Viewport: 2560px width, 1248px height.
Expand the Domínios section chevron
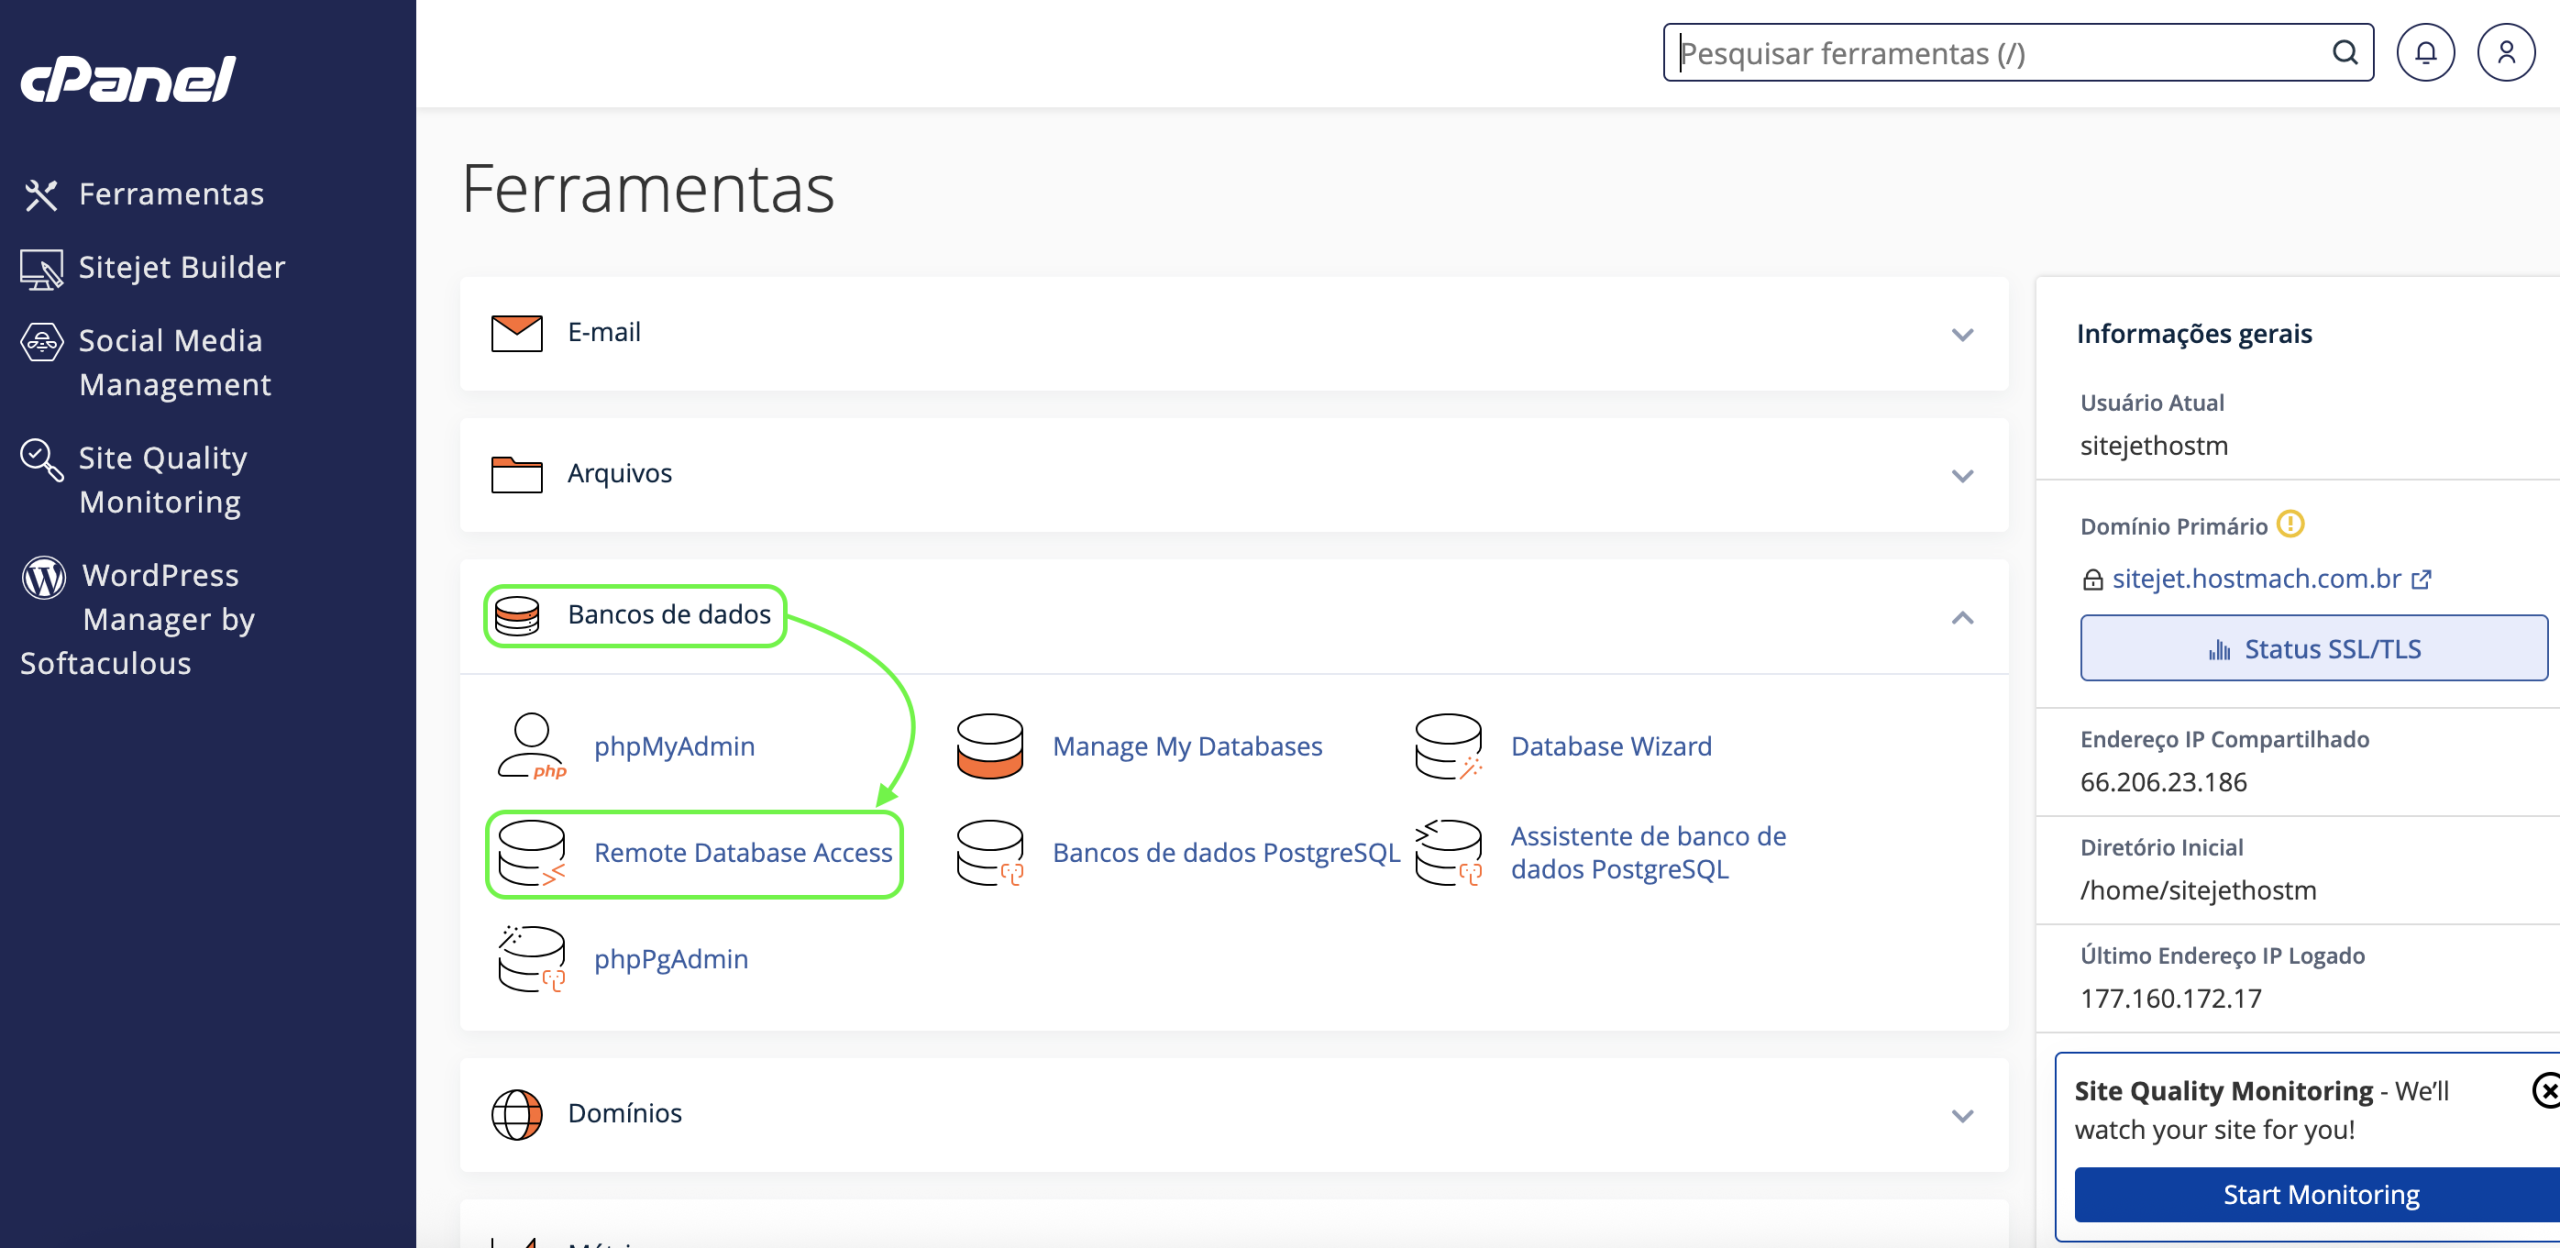point(1962,1116)
